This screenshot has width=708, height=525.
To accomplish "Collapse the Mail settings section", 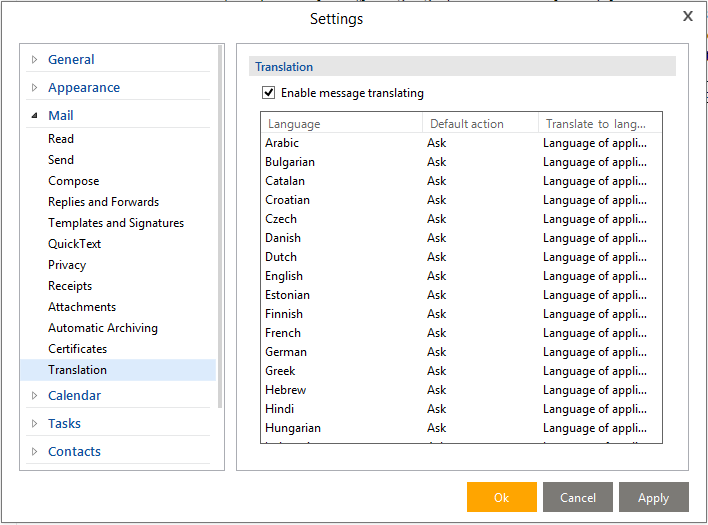I will pos(34,116).
